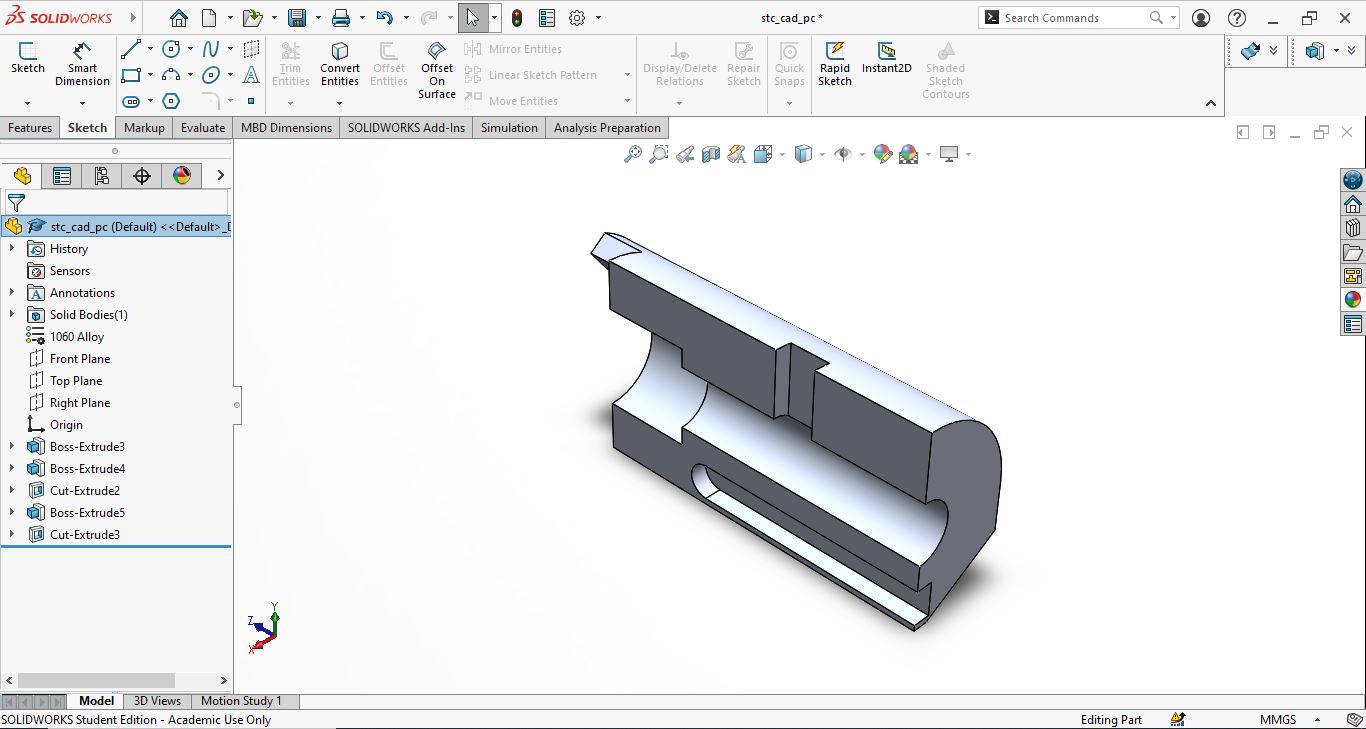Select the Circle sketch tool
The width and height of the screenshot is (1366, 729).
[171, 49]
